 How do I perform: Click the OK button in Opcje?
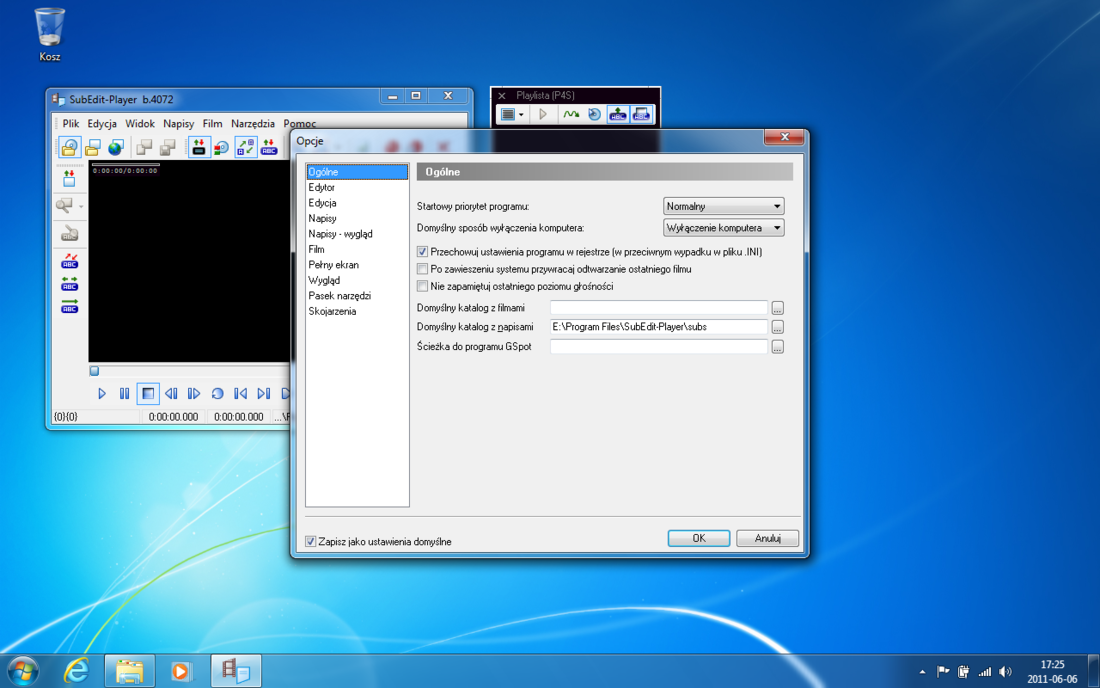pos(699,538)
